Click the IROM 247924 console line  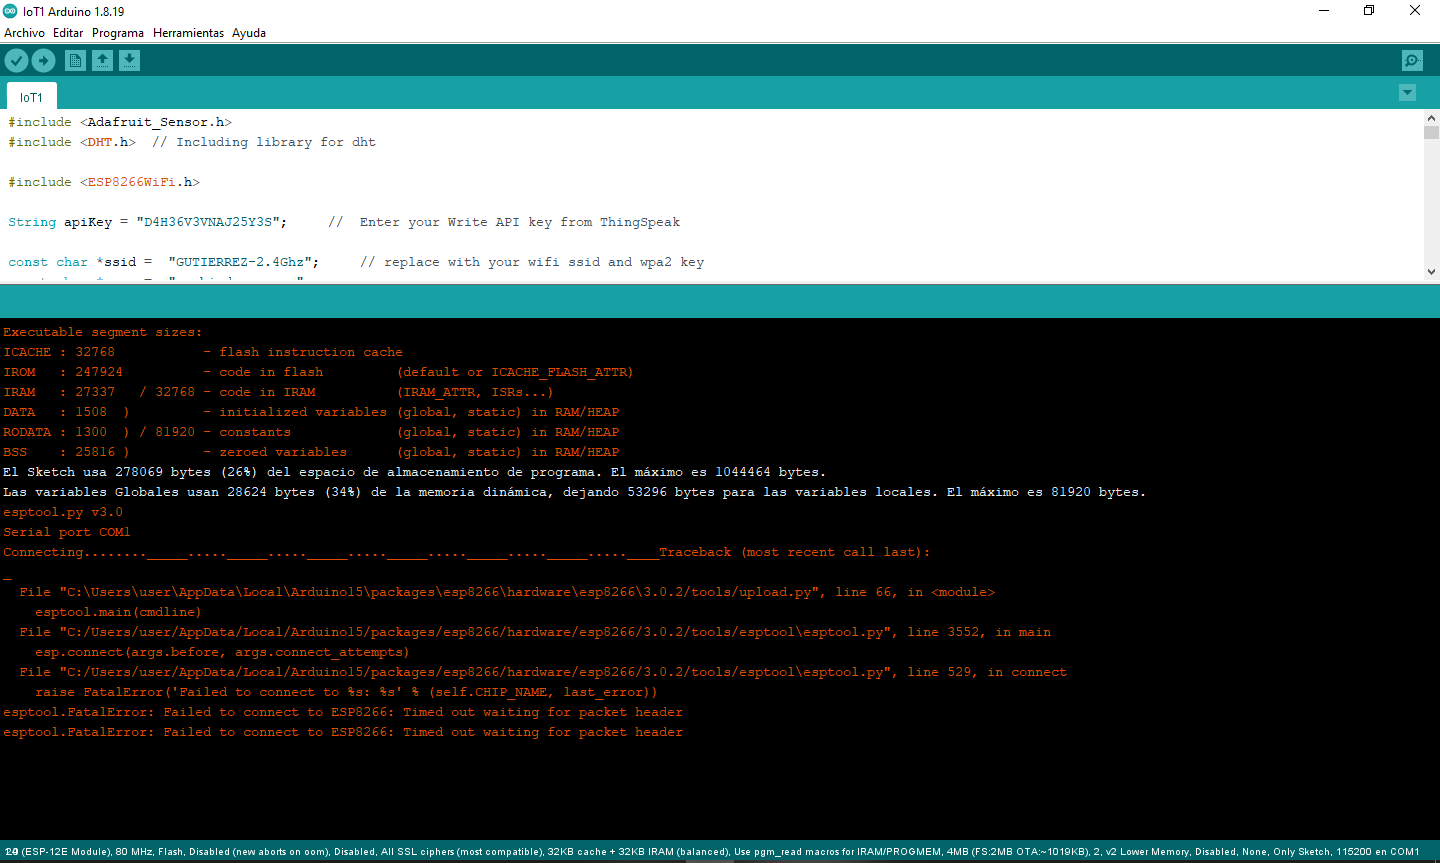(318, 372)
